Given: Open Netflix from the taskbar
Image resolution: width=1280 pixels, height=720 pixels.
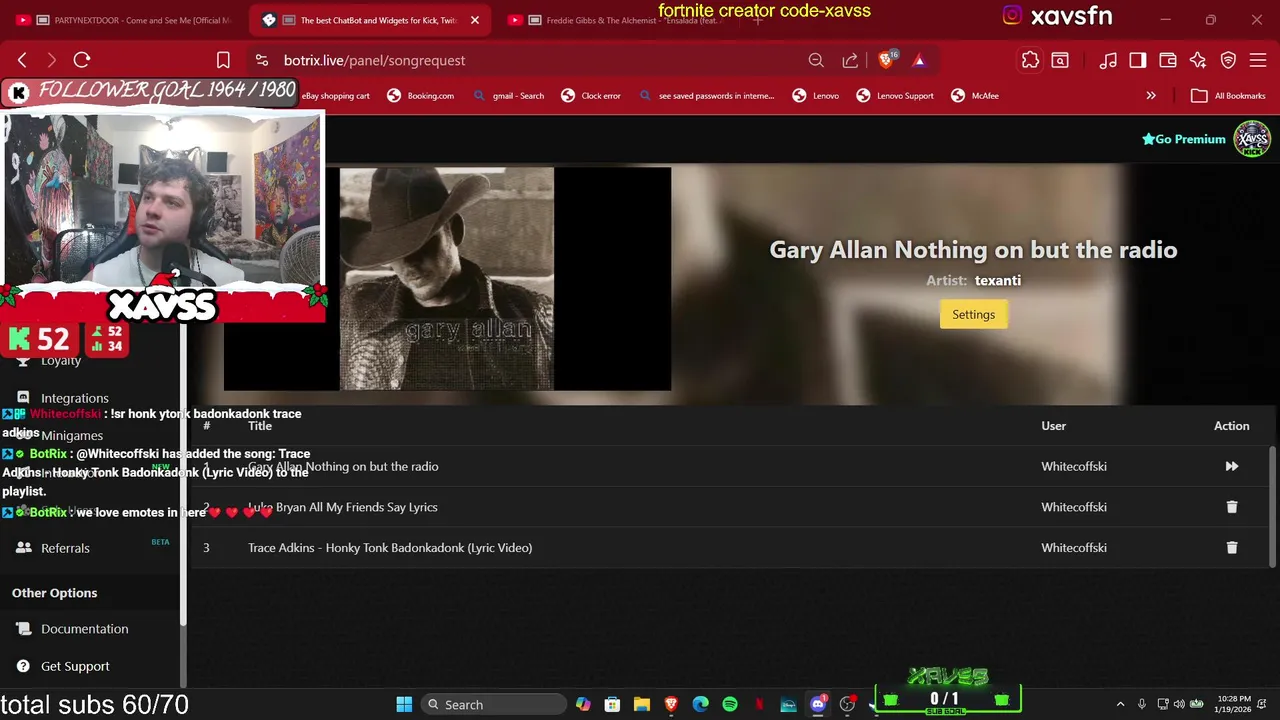Looking at the screenshot, I should [759, 705].
